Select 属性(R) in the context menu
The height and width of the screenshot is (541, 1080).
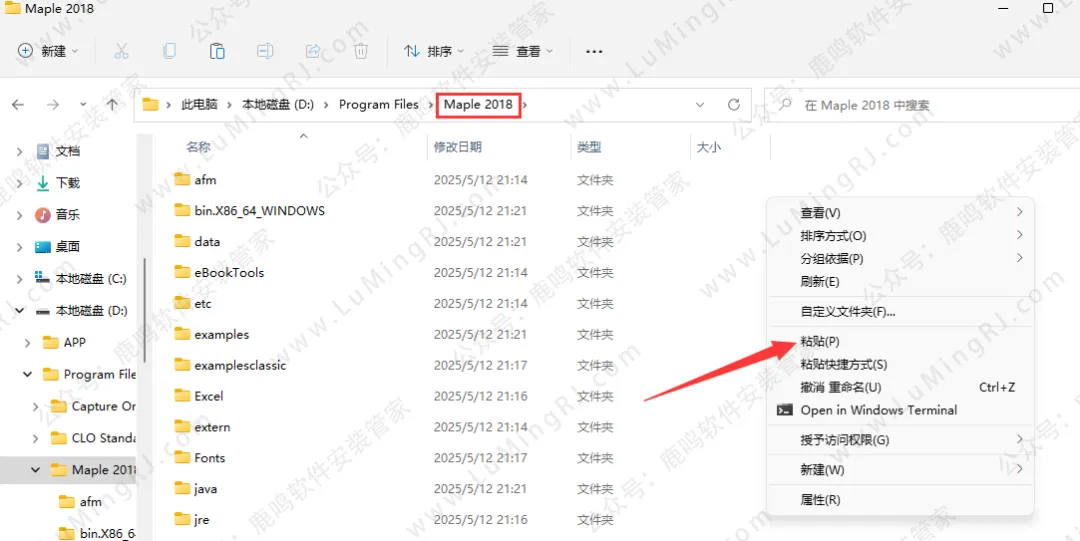820,499
